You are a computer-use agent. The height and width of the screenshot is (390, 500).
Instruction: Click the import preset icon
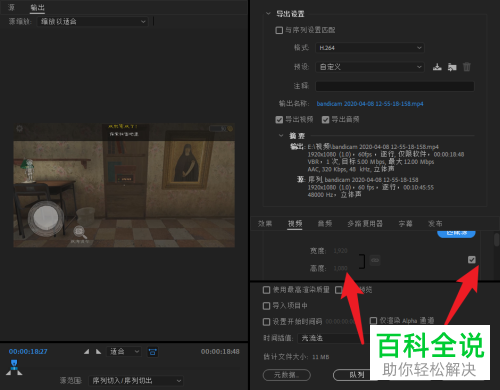click(452, 67)
